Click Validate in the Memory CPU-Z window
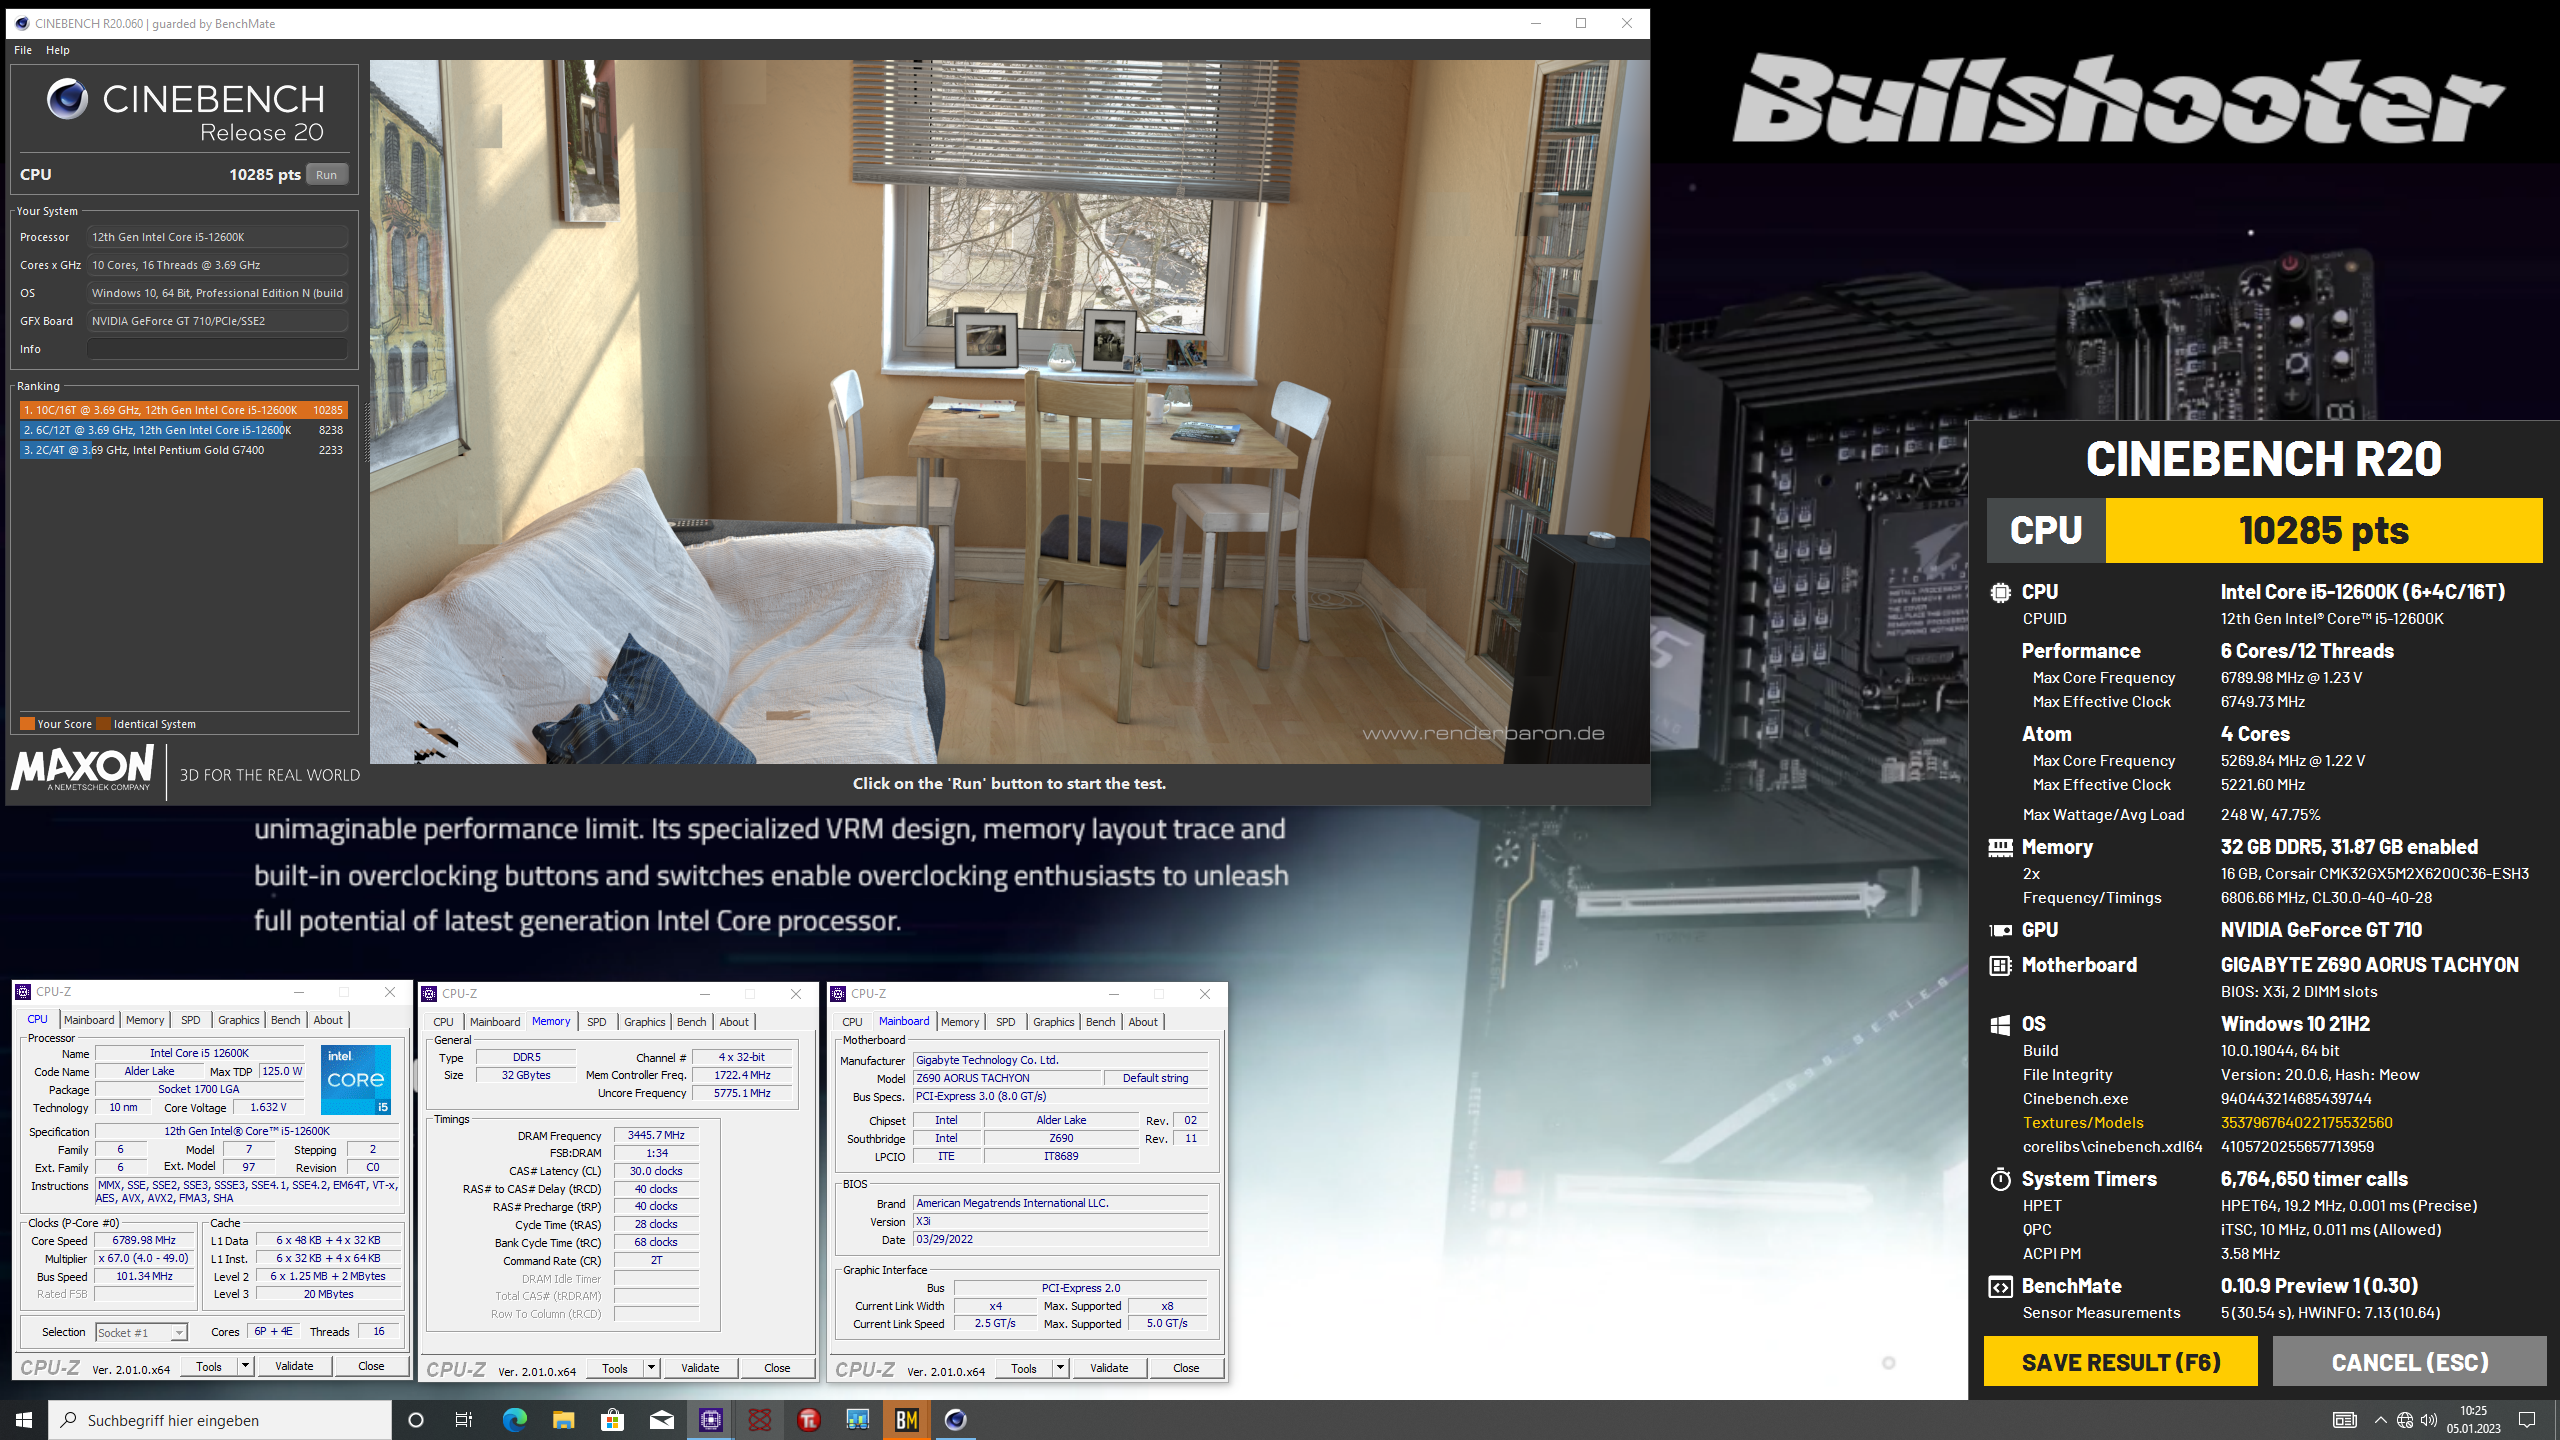 tap(700, 1368)
